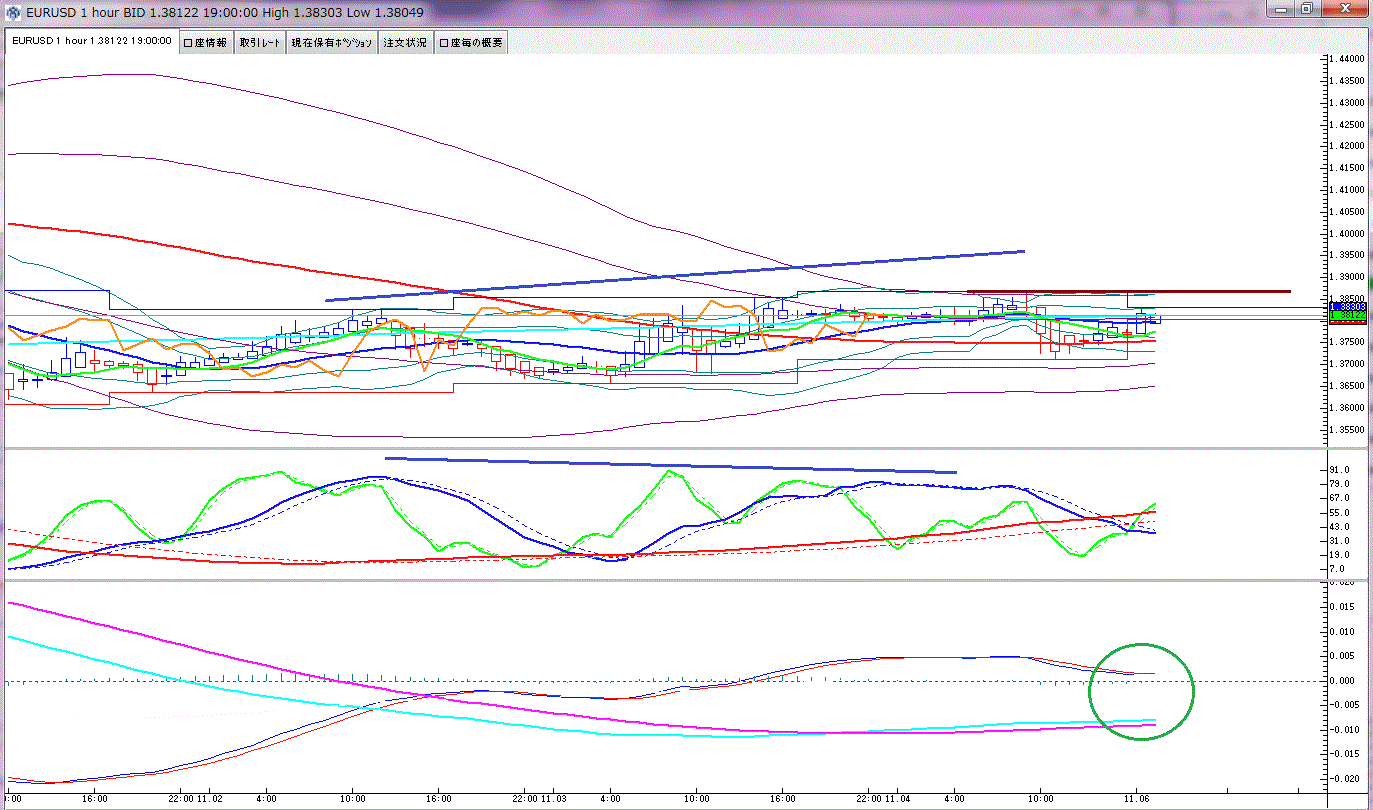Close the EURUSD chart window
The height and width of the screenshot is (810, 1373).
point(1343,8)
